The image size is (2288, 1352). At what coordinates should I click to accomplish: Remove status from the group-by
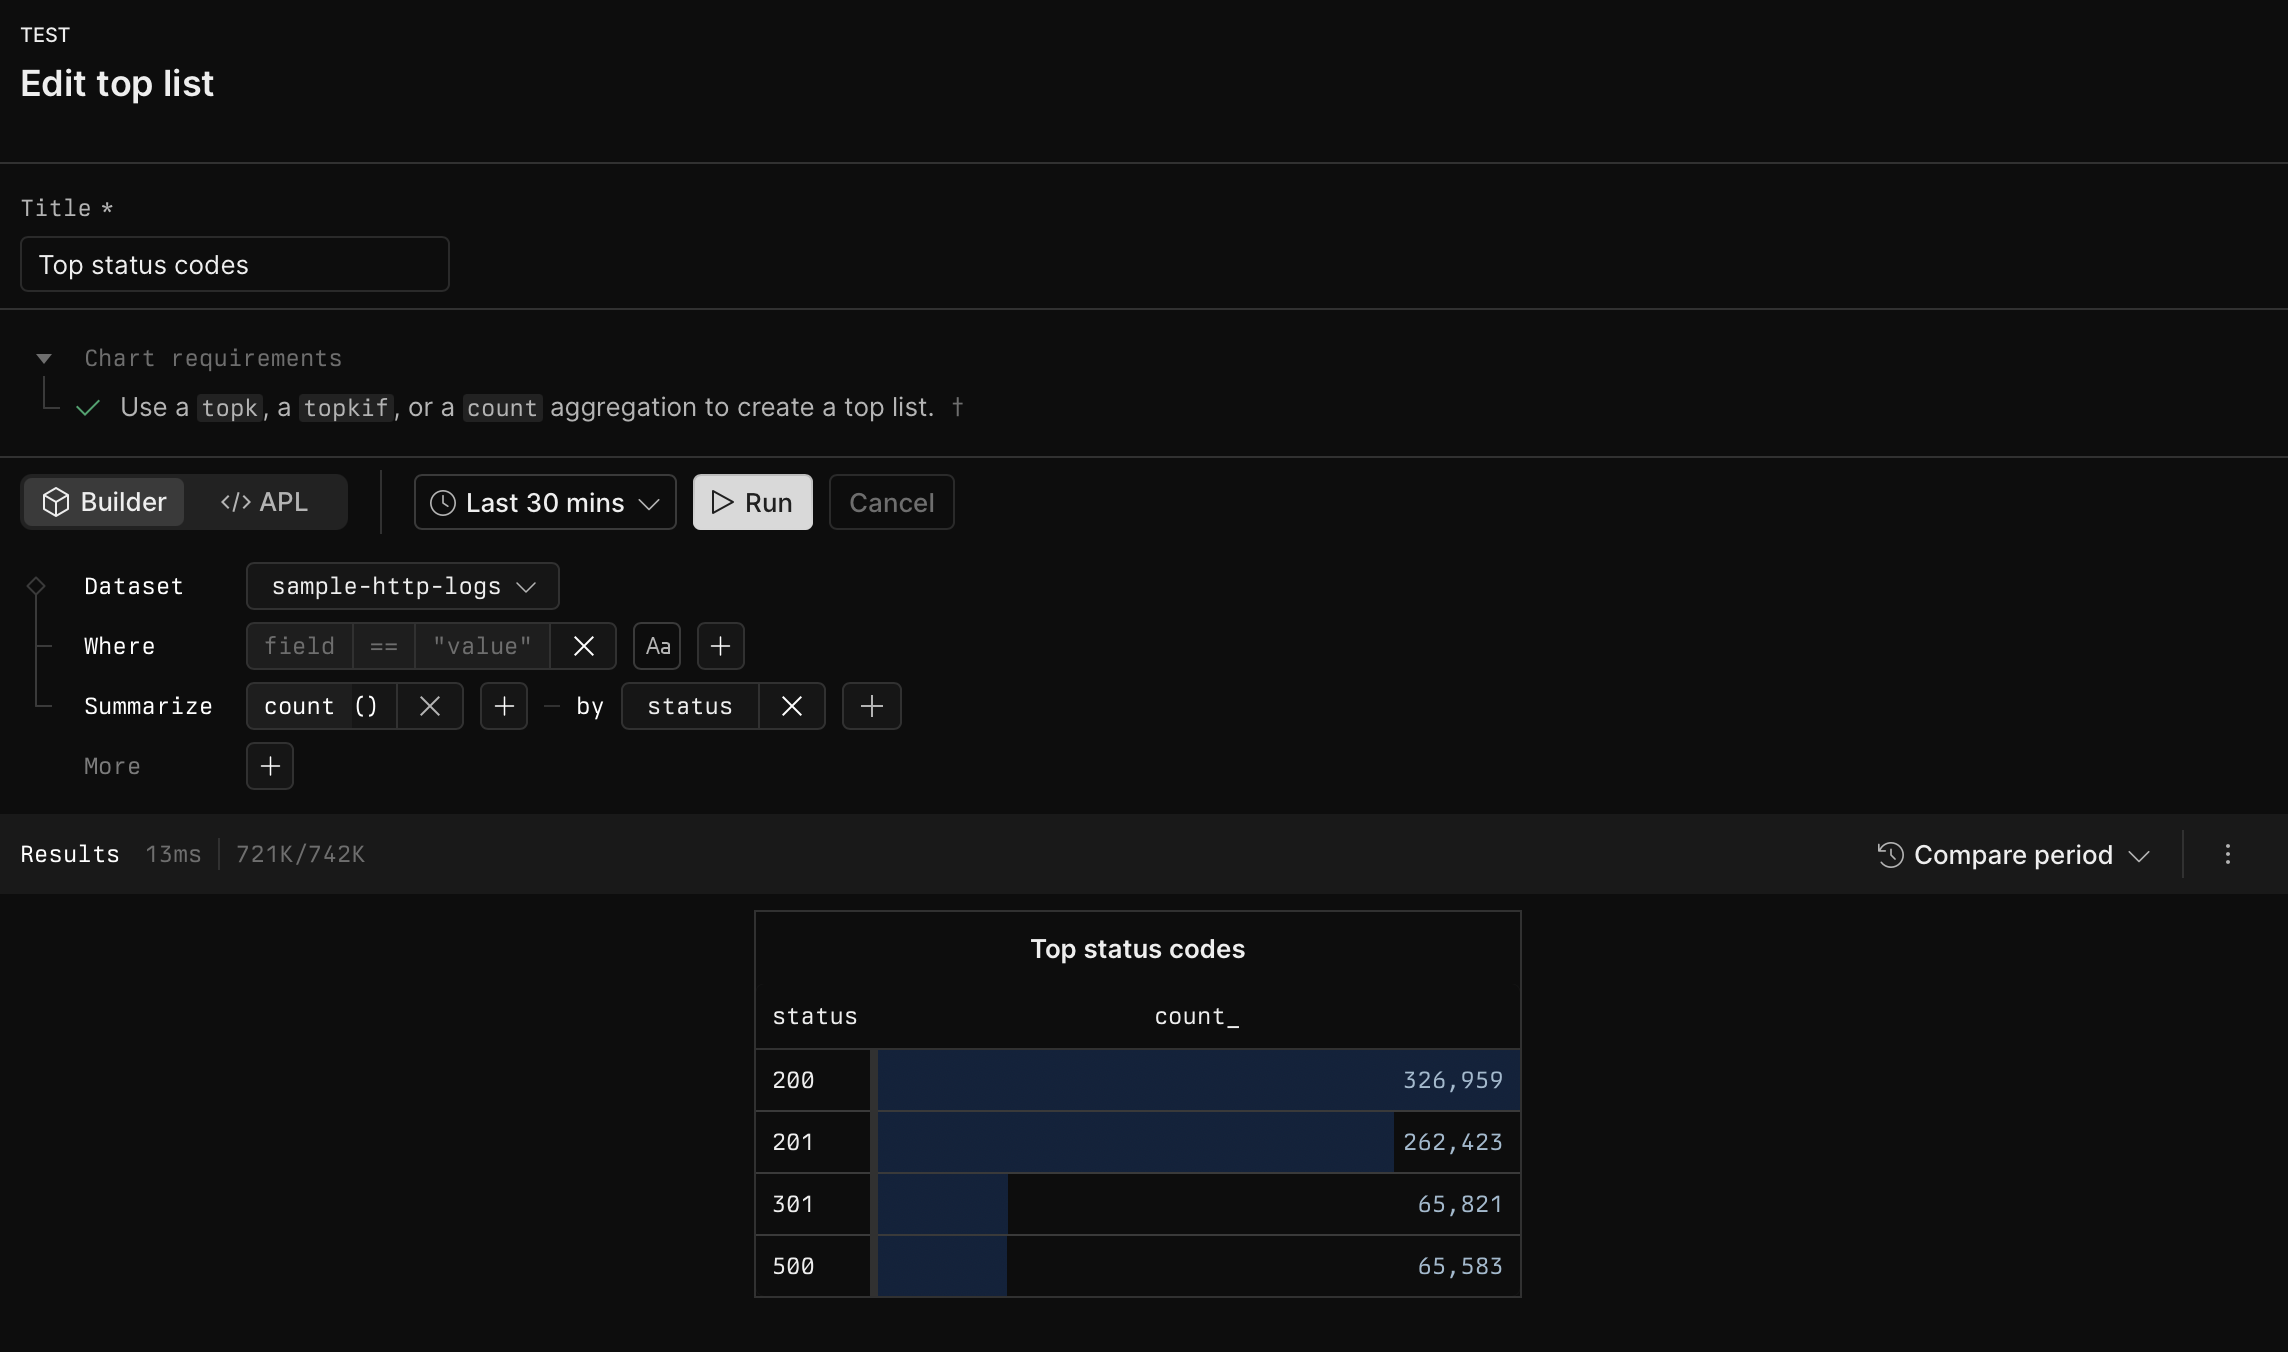click(x=791, y=706)
